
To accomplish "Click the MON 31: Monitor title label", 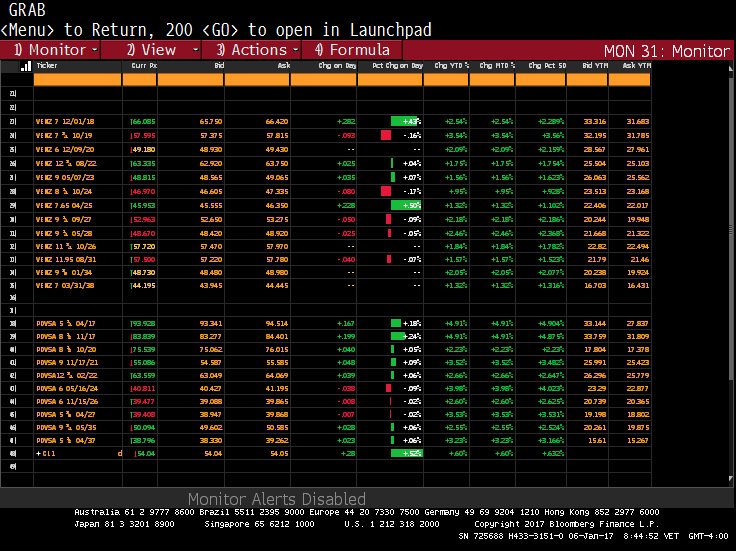I will click(x=667, y=51).
